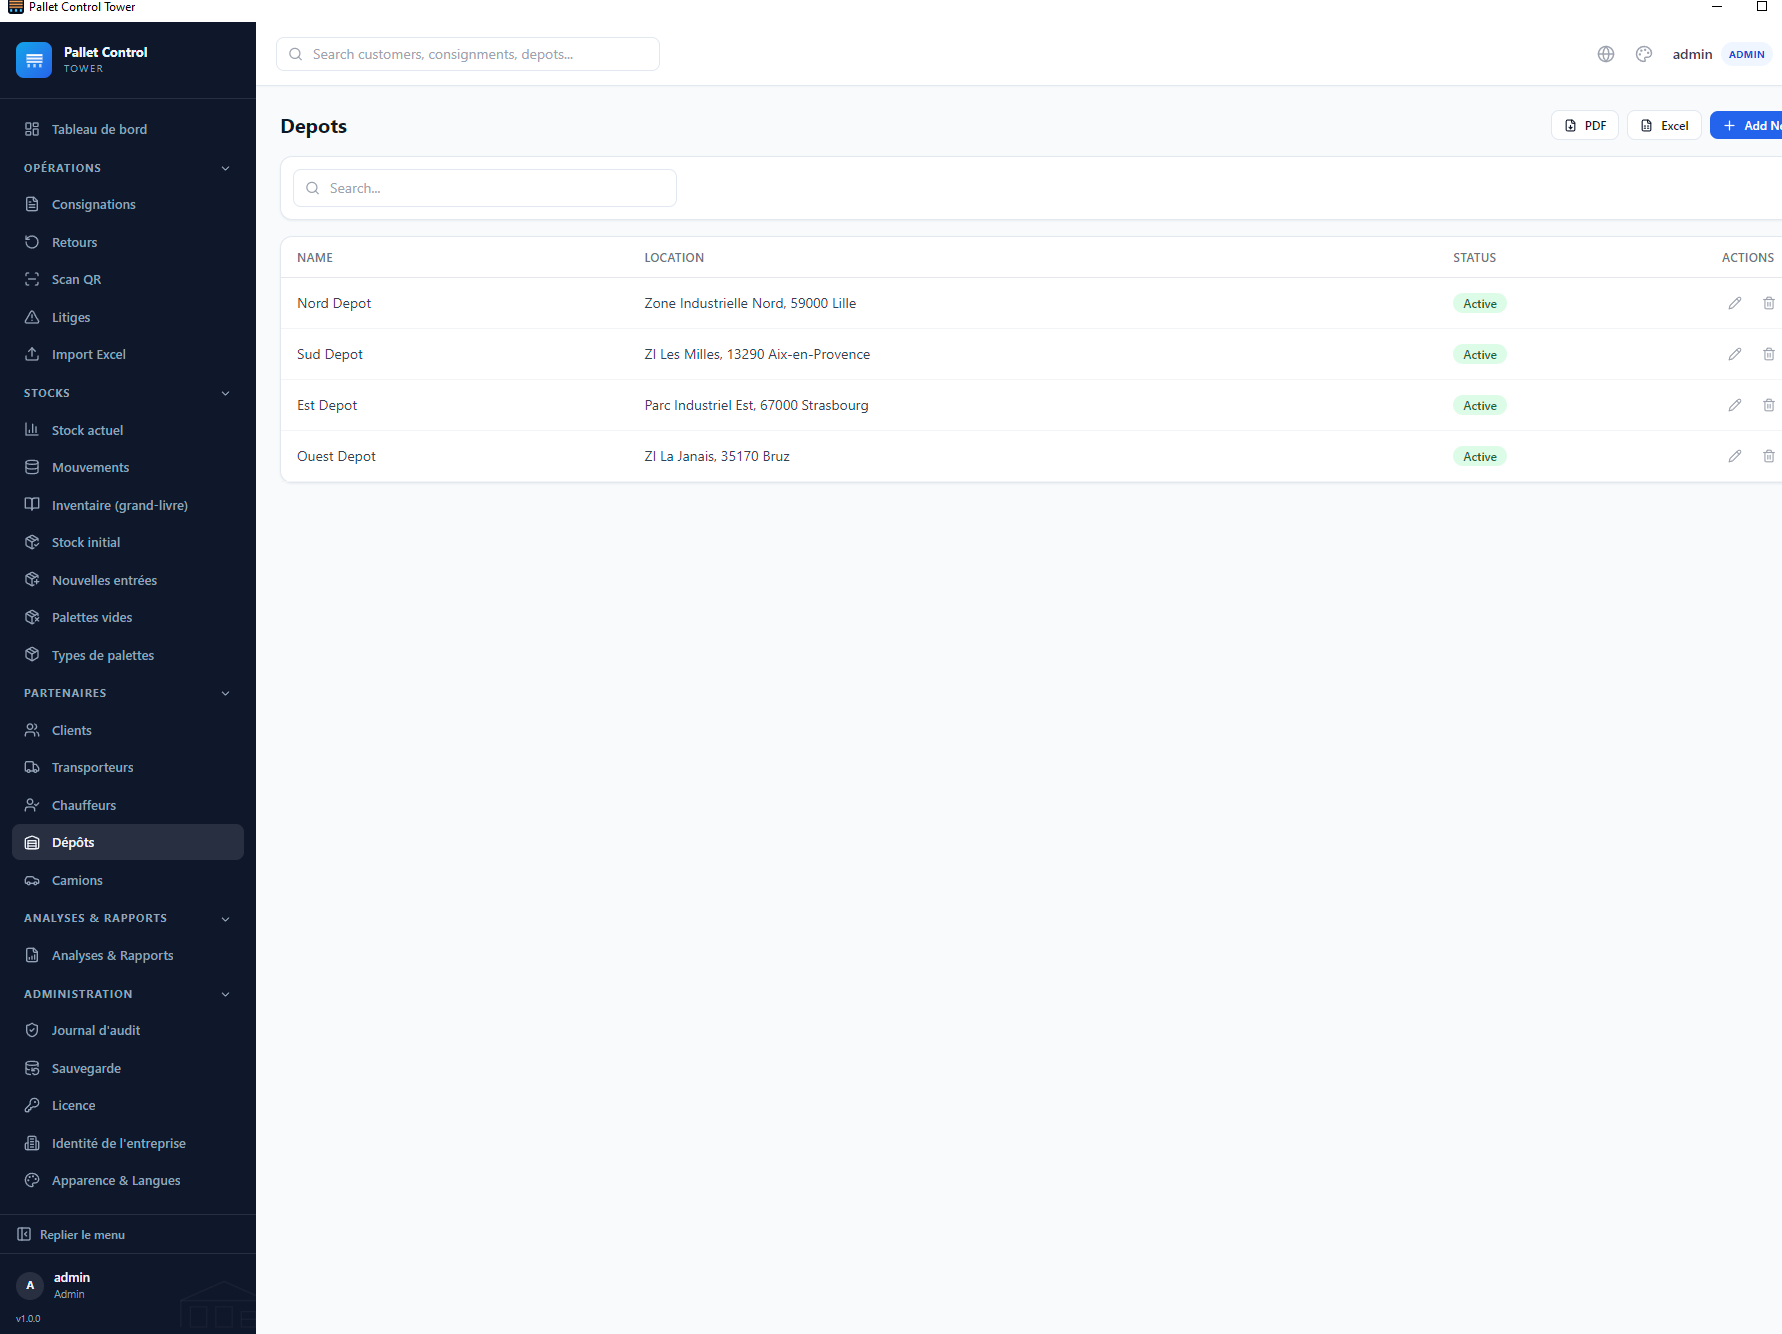1782x1334 pixels.
Task: Open Tableau de bord
Action: (128, 129)
